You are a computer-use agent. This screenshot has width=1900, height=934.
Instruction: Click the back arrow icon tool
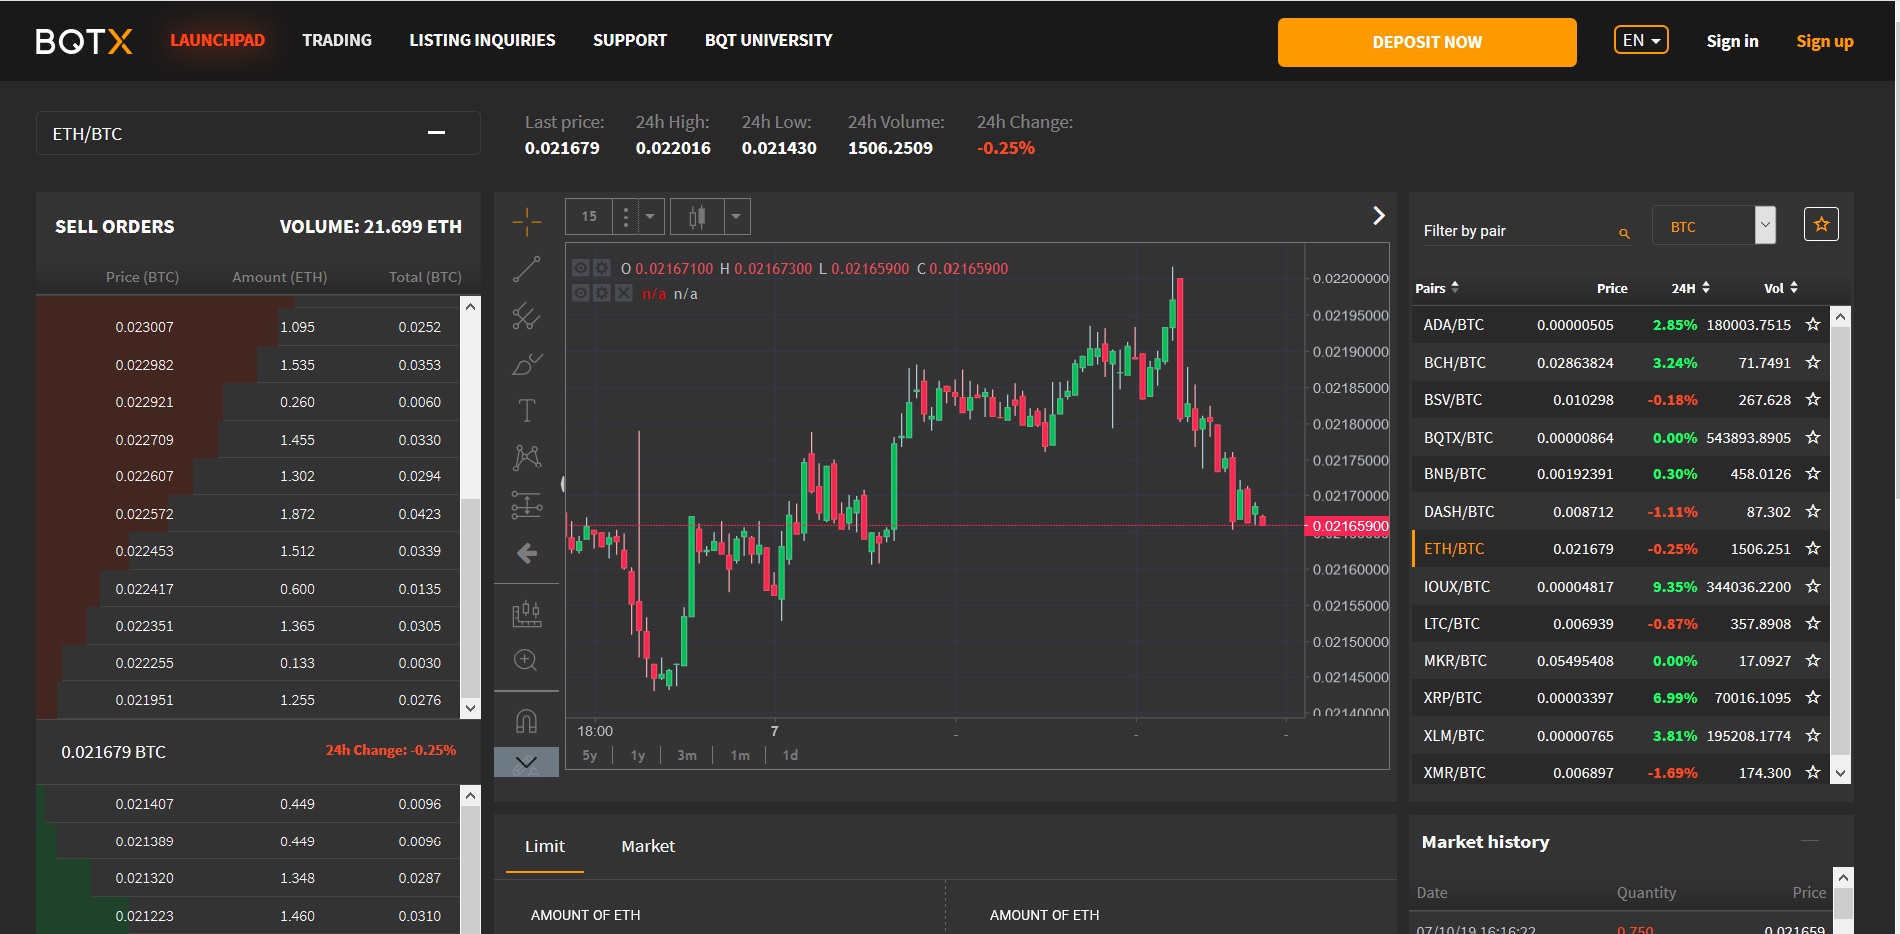tap(527, 553)
